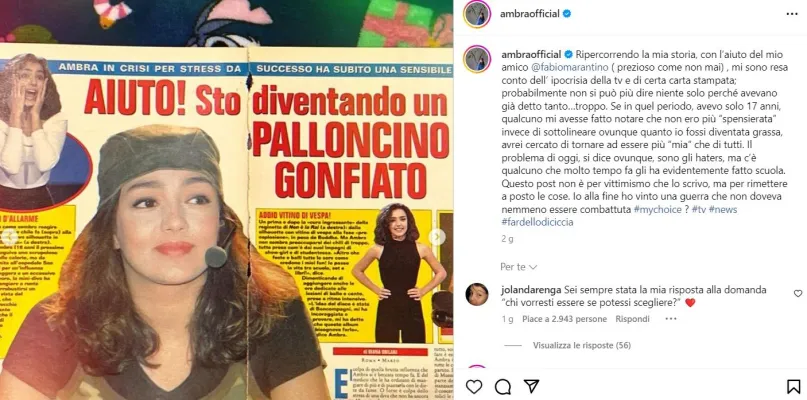Open the ambraofficial profile picture in header
Screen dimensions: 807x400
pos(477,14)
